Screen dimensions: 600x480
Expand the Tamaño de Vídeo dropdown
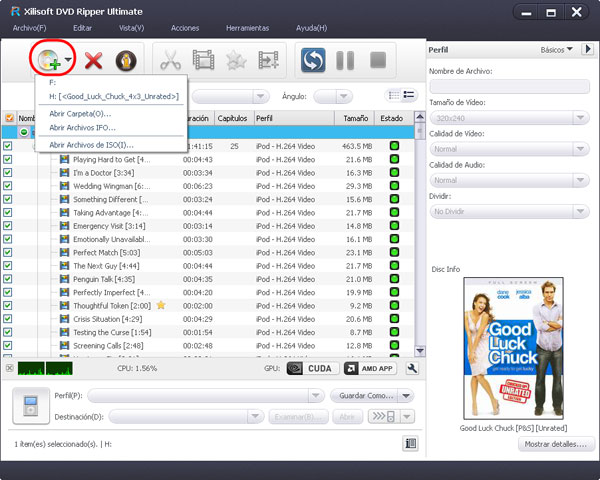pyautogui.click(x=509, y=118)
